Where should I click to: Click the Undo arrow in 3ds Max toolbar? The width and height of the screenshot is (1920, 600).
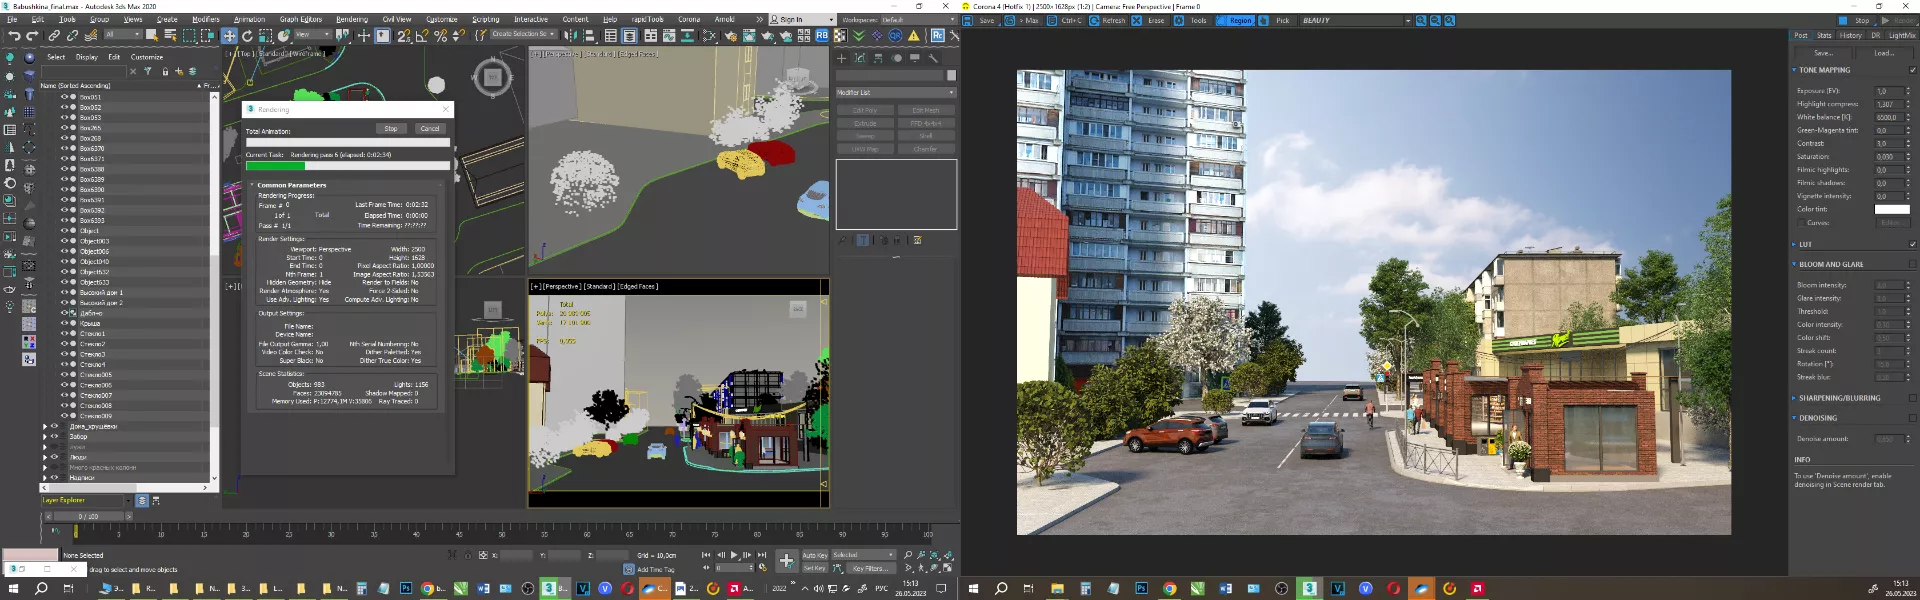pos(13,36)
